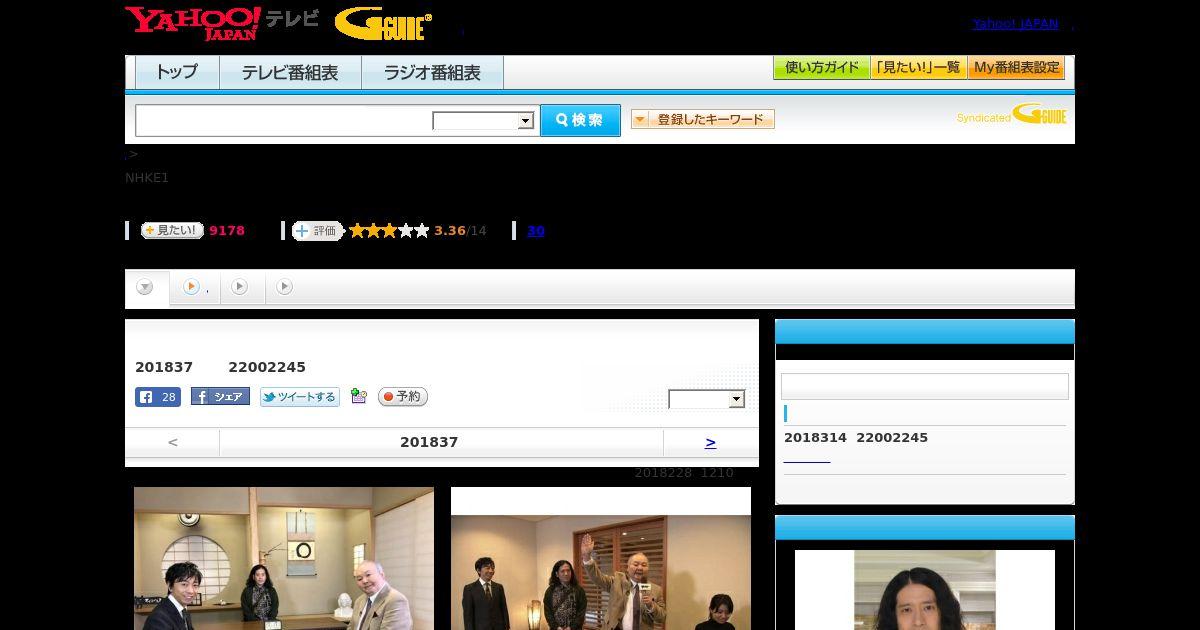
Task: Click the Facebook like counter showing 28
Action: 158,397
